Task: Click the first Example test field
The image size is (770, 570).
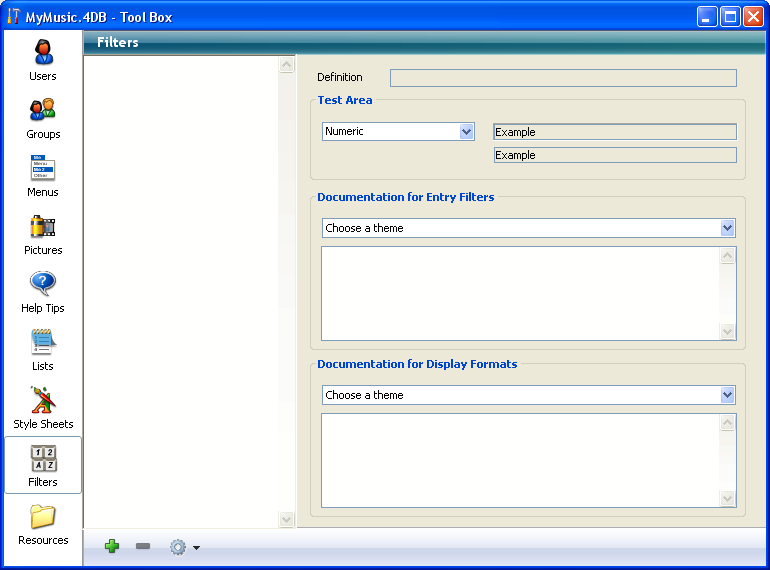Action: point(615,132)
